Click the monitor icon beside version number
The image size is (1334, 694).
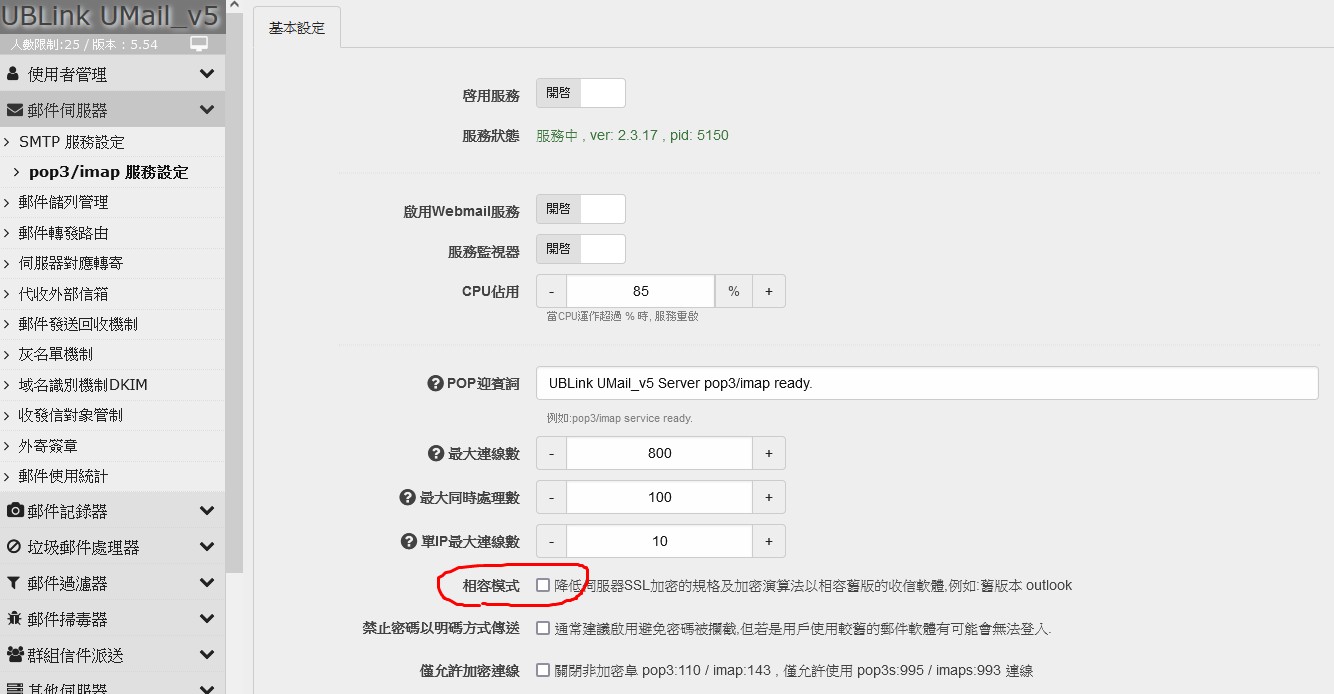199,44
